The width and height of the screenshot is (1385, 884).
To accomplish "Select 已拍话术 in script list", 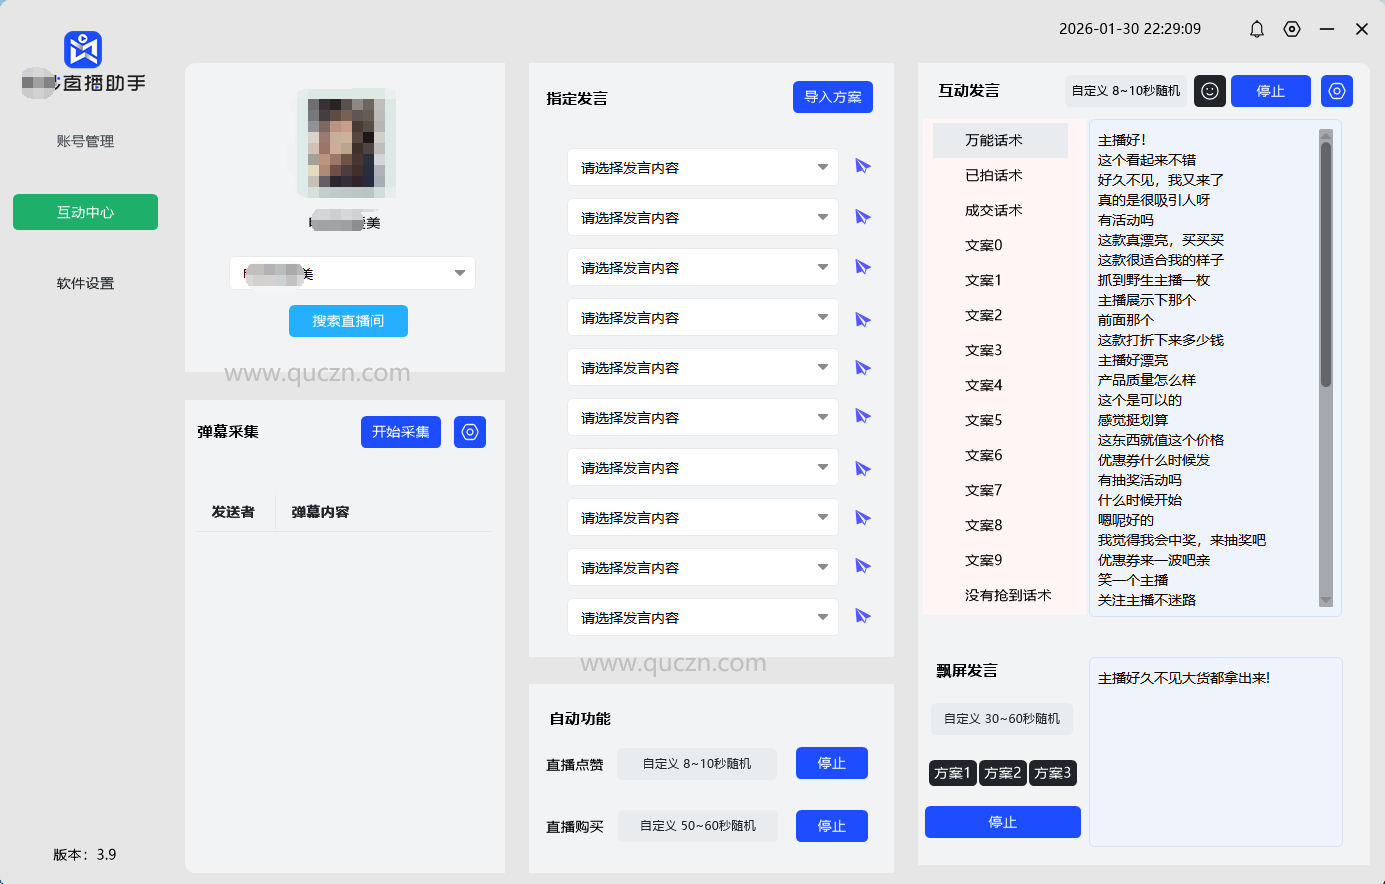I will point(993,175).
